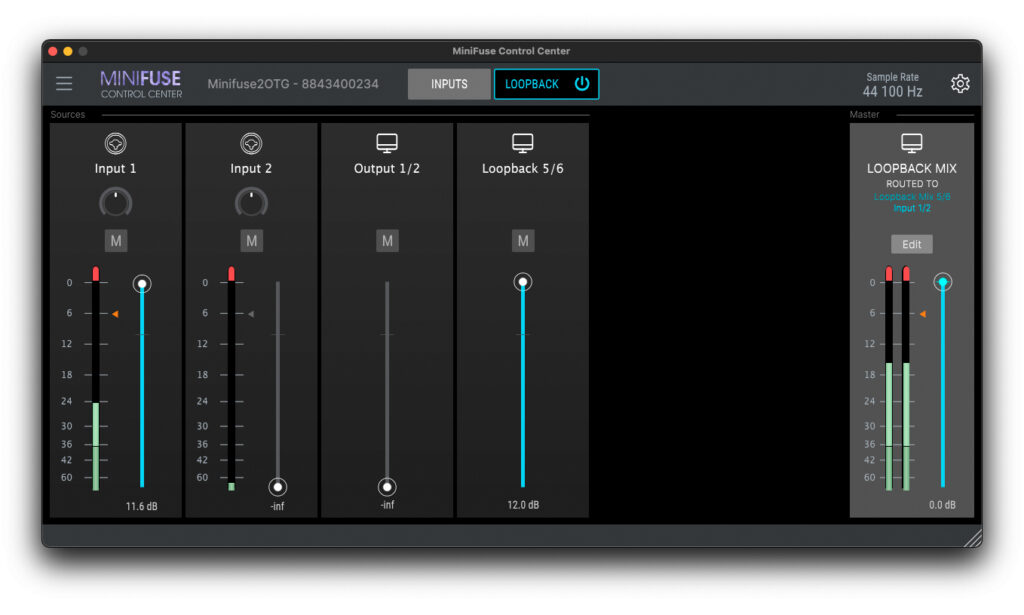Viewport: 1024px width, 615px height.
Task: Mute the Loopback 5/6 channel
Action: coord(522,240)
